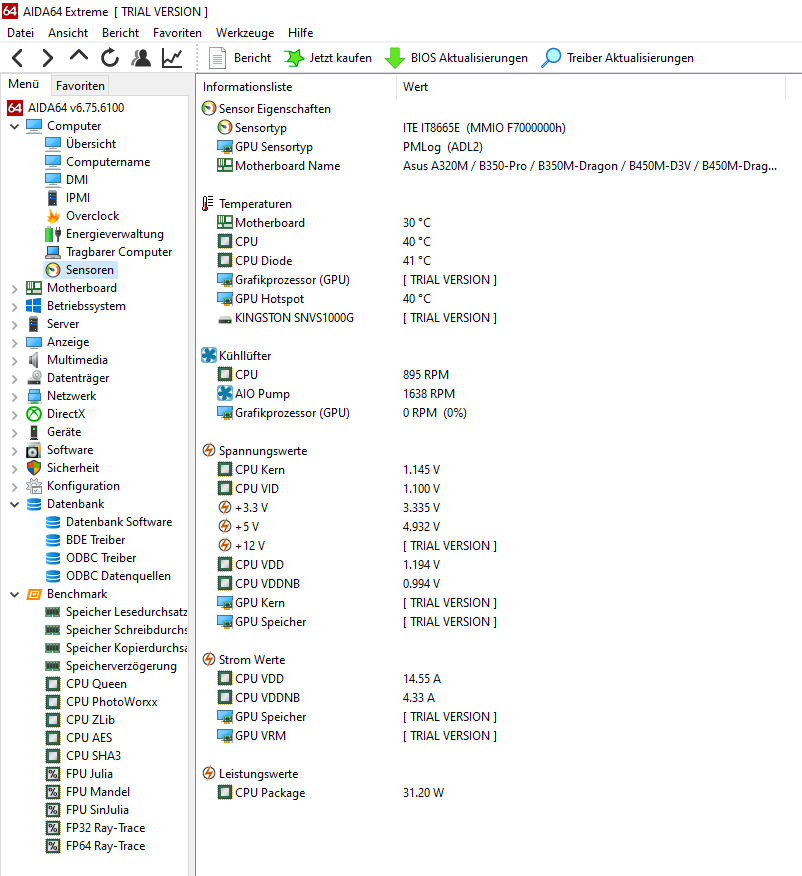Screen dimensions: 802x876
Task: Click the Temperaturen thermometer icon
Action: coord(208,204)
